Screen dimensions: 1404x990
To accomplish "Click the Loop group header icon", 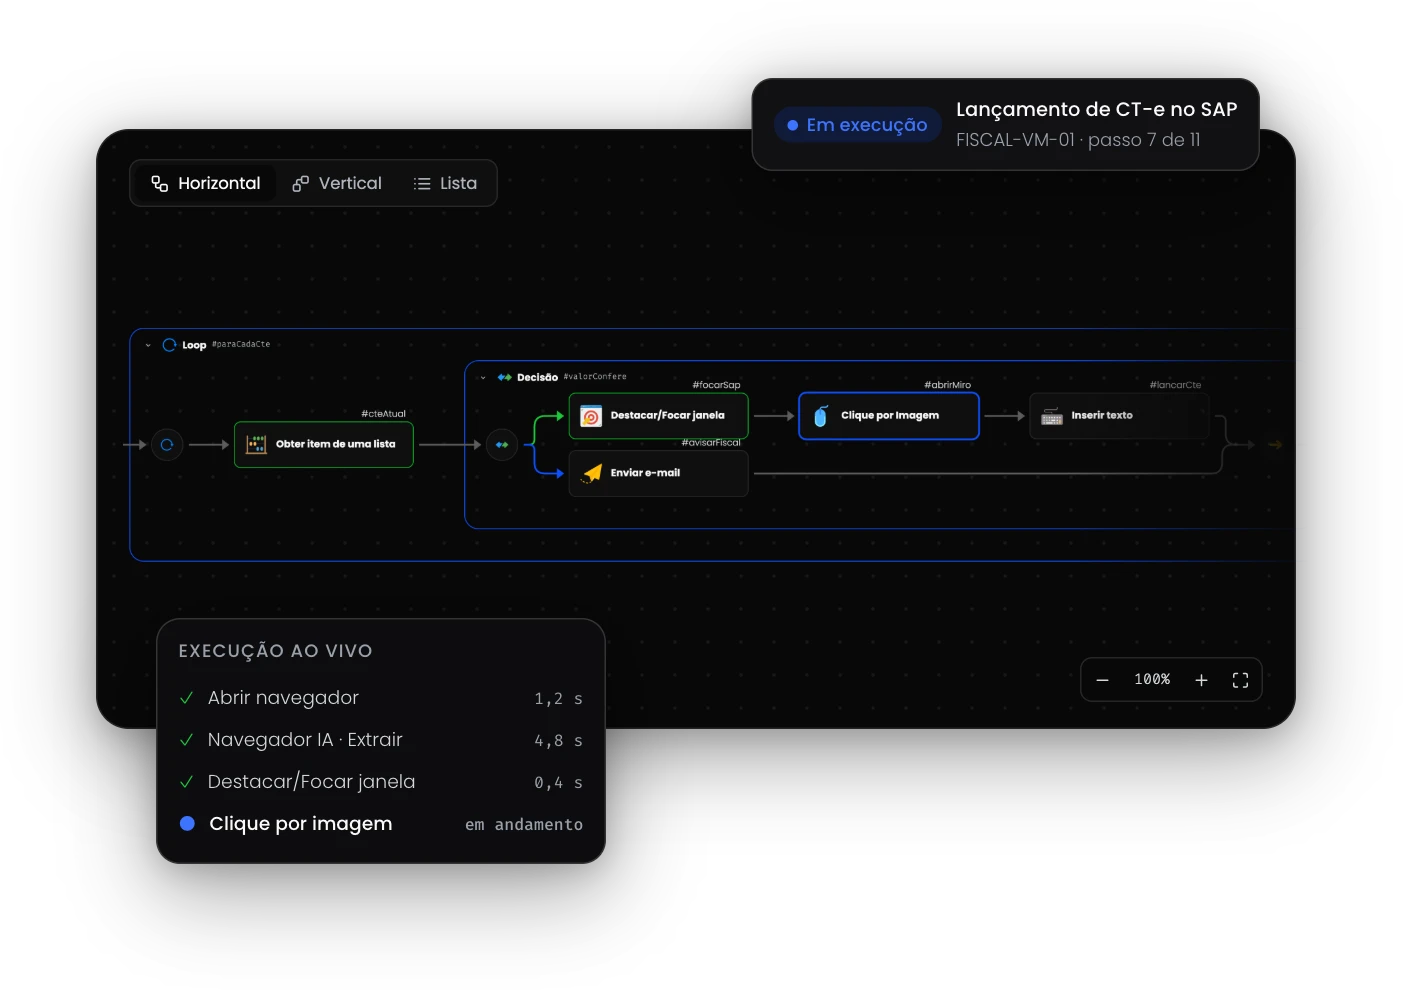I will point(169,345).
